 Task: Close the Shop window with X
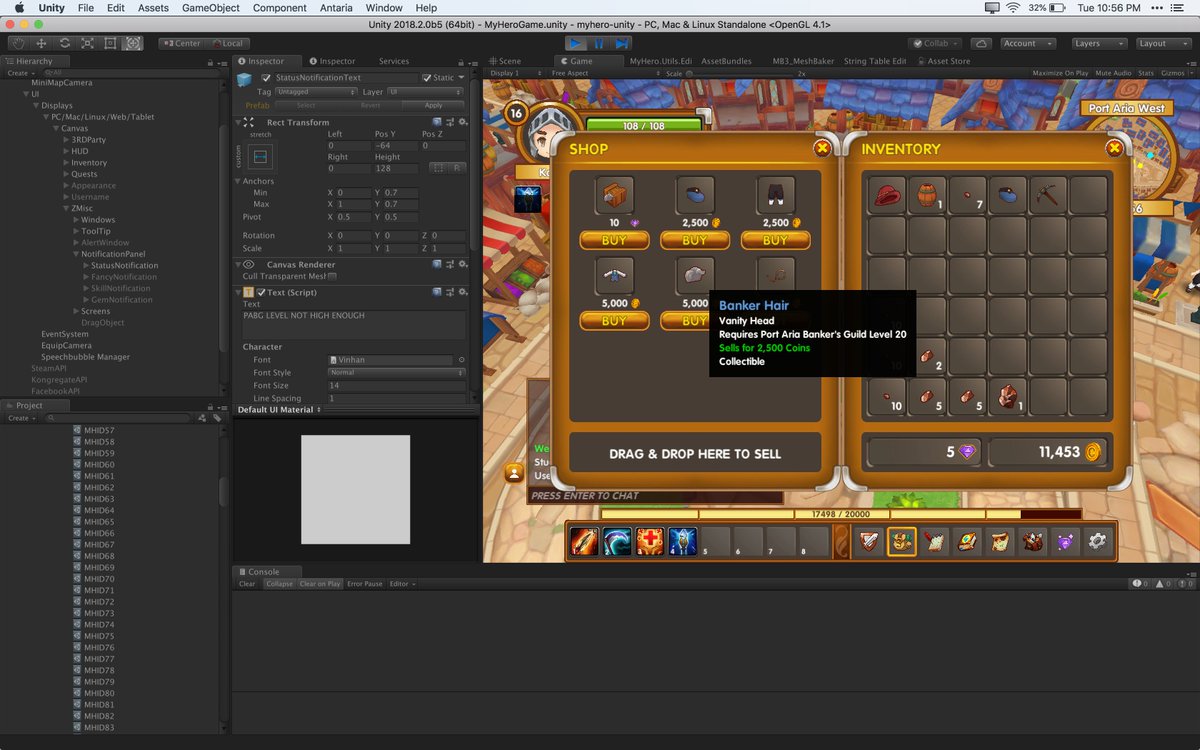pos(822,148)
